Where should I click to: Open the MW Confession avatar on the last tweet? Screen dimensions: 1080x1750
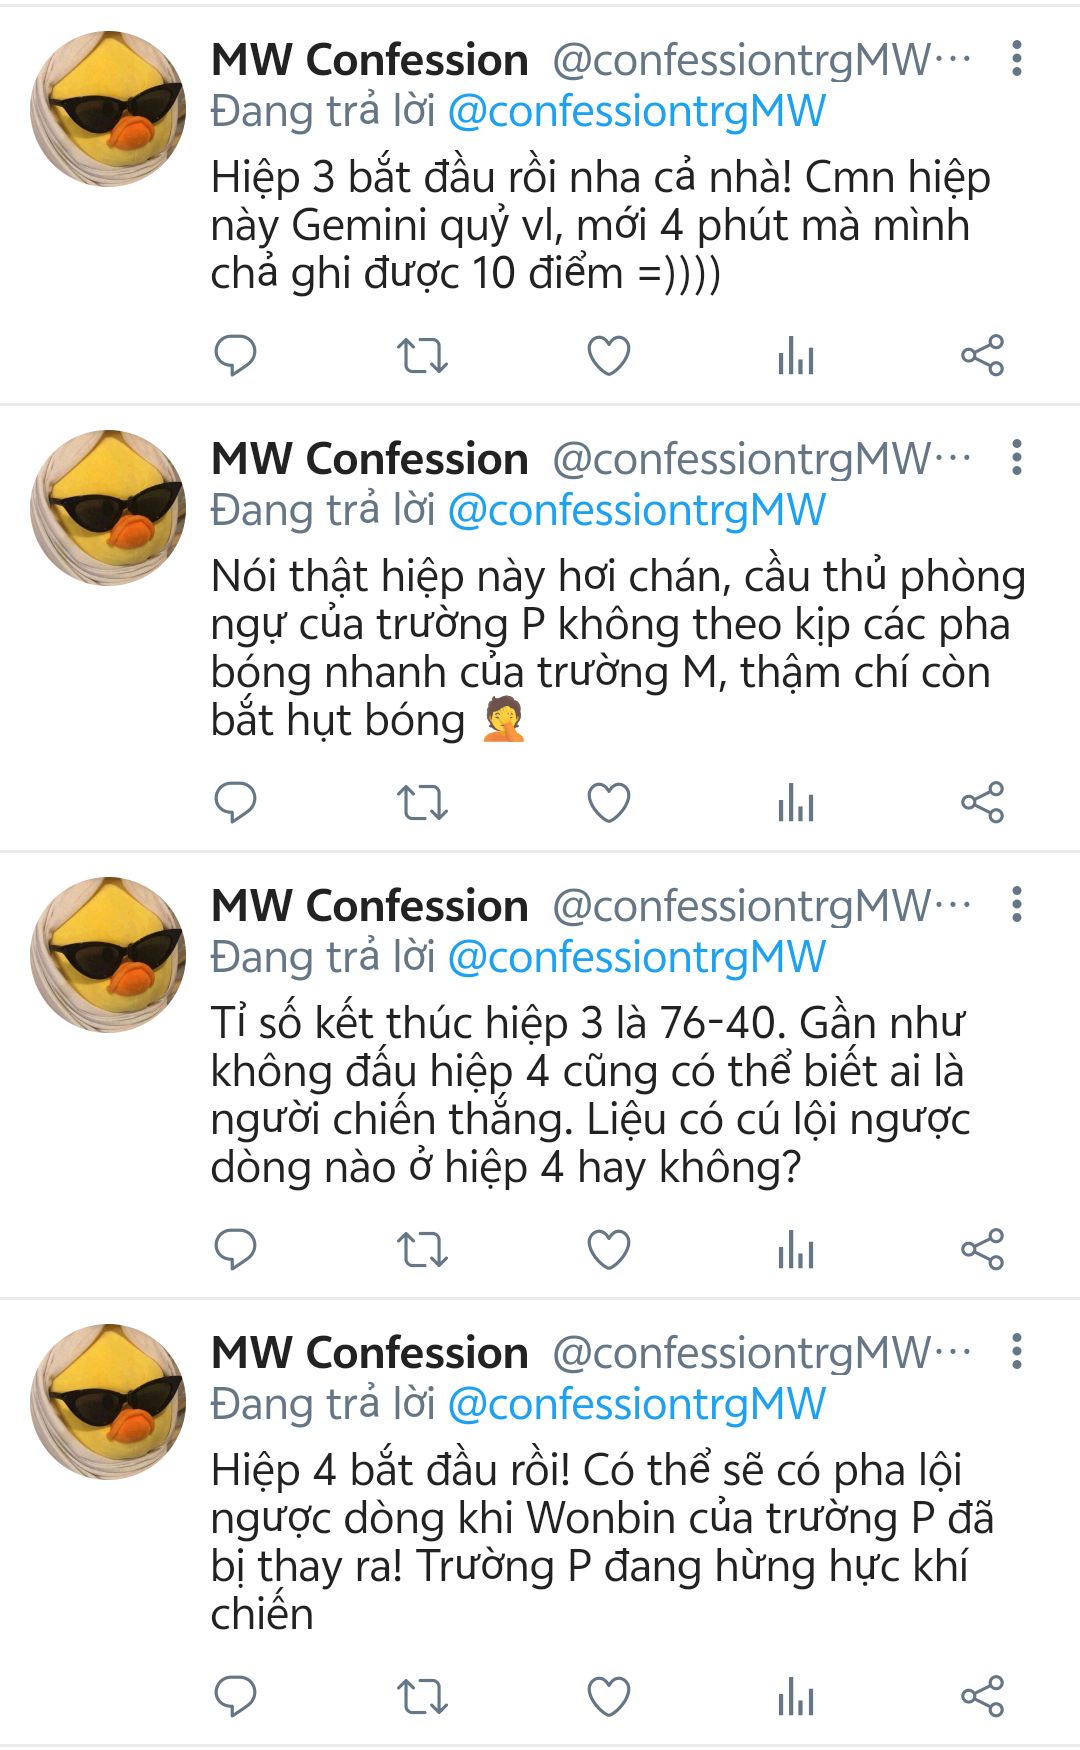pyautogui.click(x=108, y=1401)
